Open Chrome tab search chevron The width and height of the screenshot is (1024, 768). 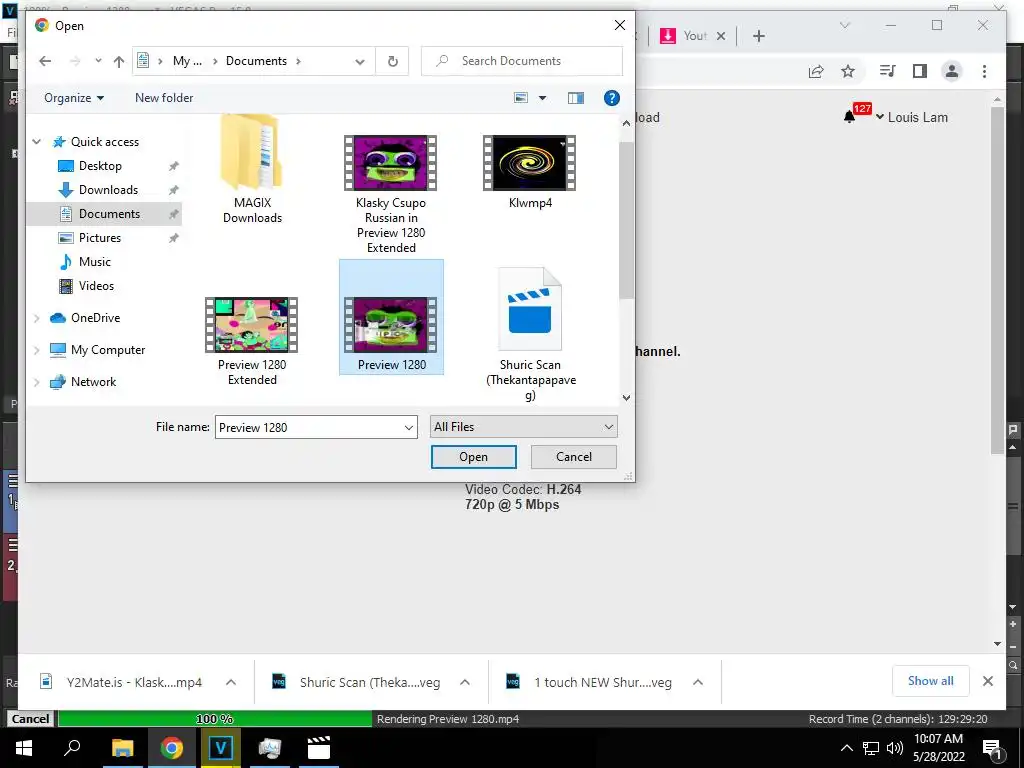[844, 25]
